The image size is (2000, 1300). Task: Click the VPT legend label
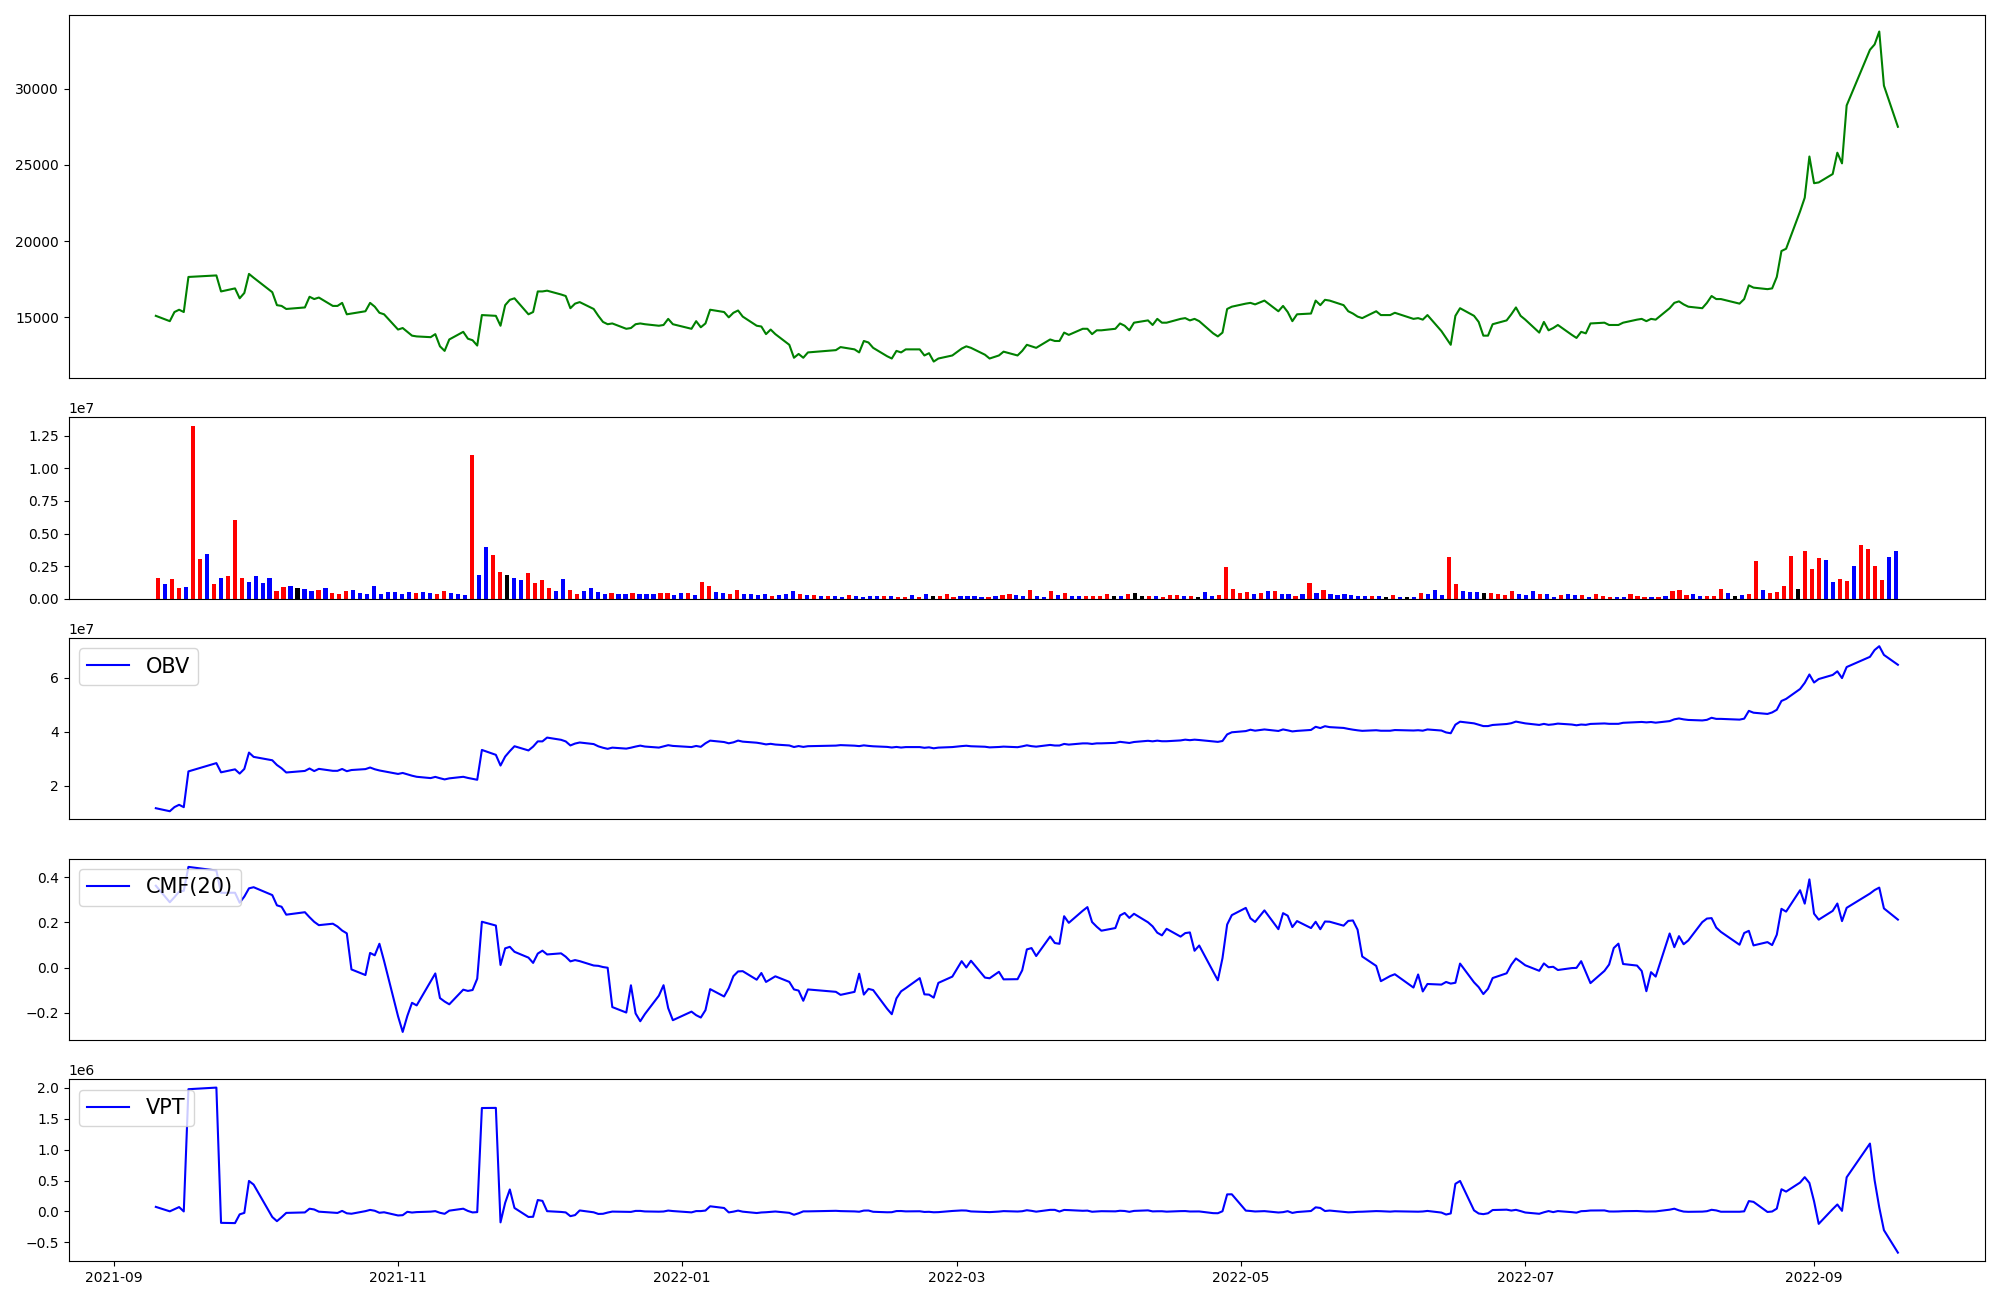165,1107
